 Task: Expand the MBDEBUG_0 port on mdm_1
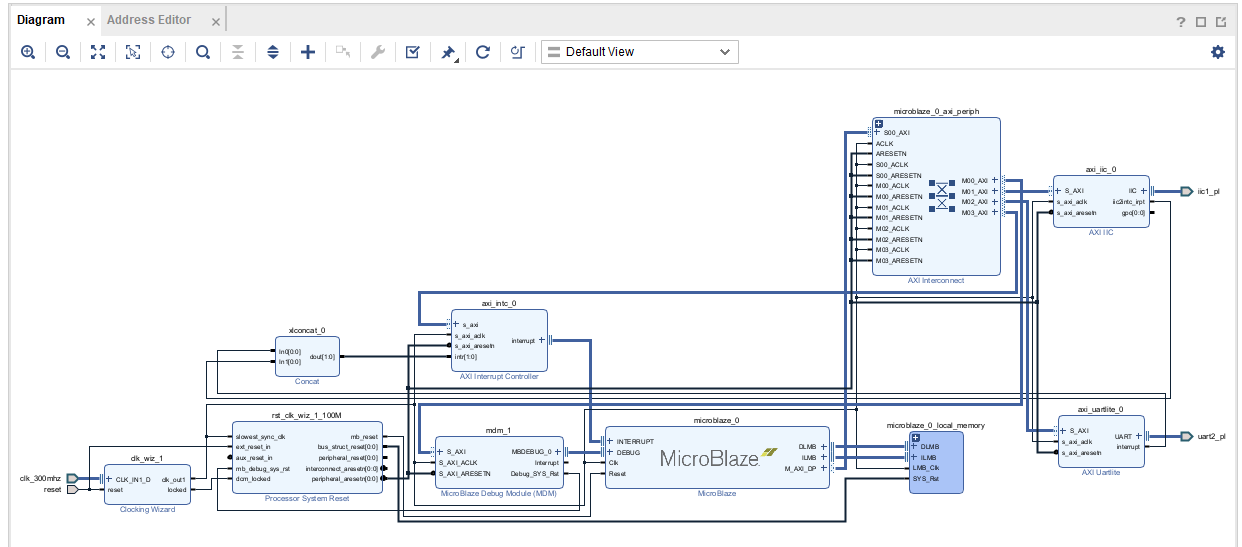click(x=559, y=452)
